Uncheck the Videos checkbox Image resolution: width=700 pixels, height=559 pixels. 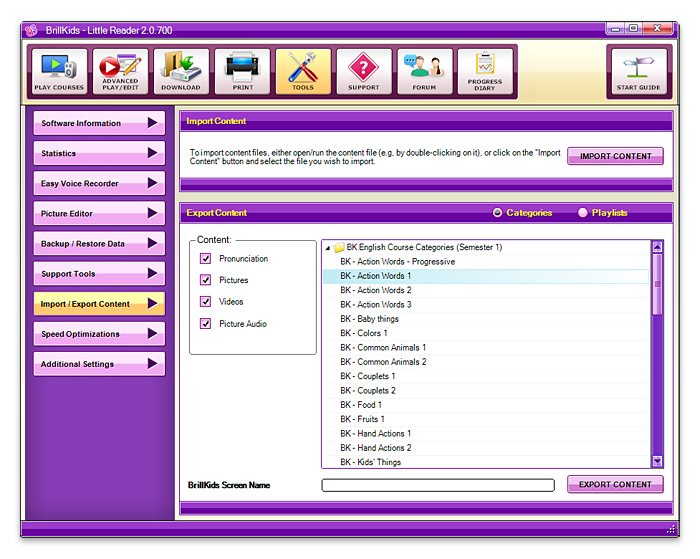click(205, 301)
